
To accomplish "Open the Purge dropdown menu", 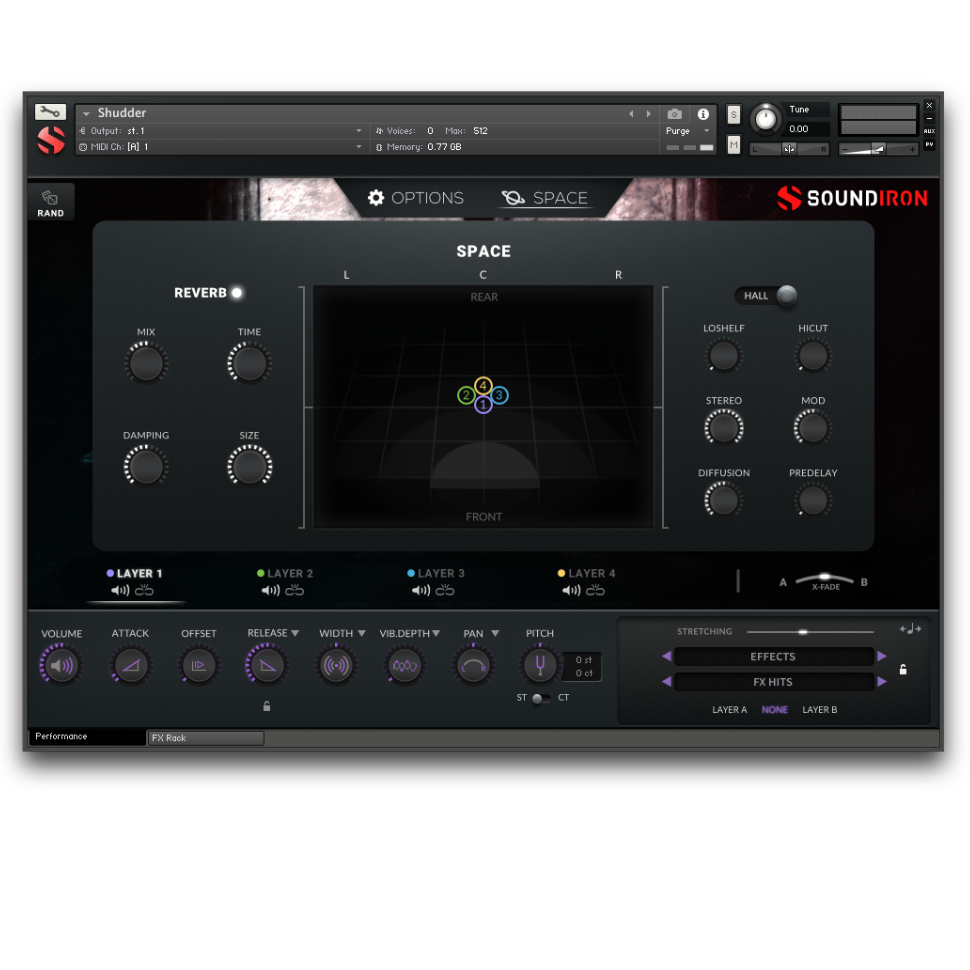I will pyautogui.click(x=706, y=131).
